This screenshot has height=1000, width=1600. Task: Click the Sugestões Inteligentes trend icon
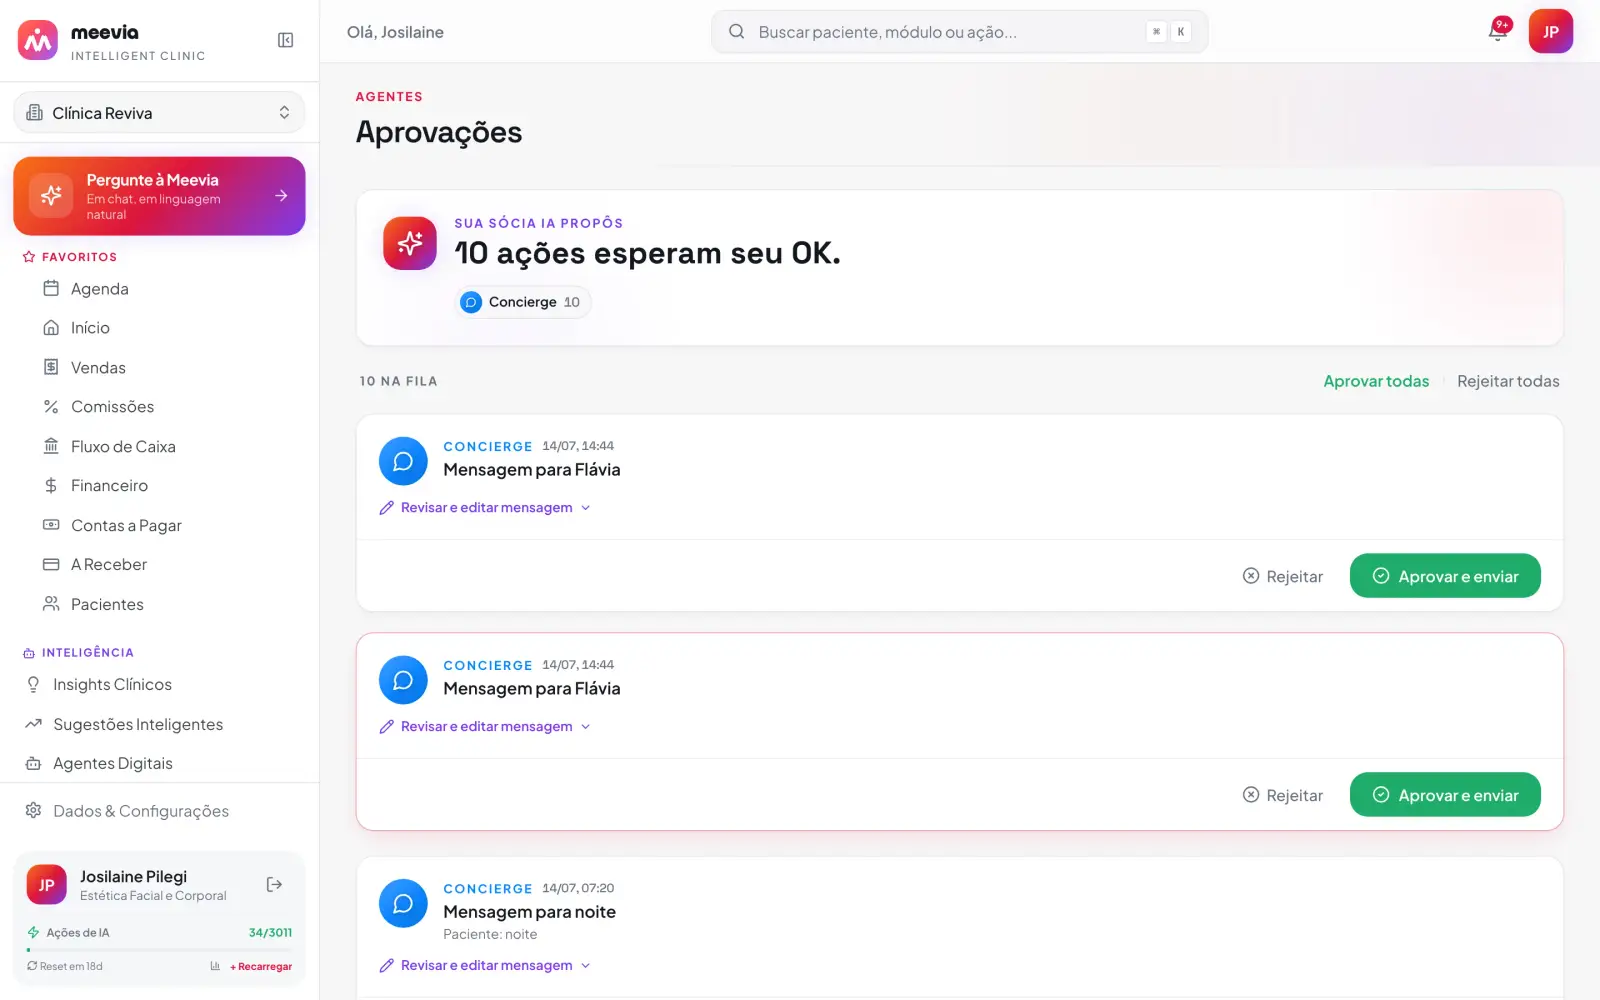33,724
